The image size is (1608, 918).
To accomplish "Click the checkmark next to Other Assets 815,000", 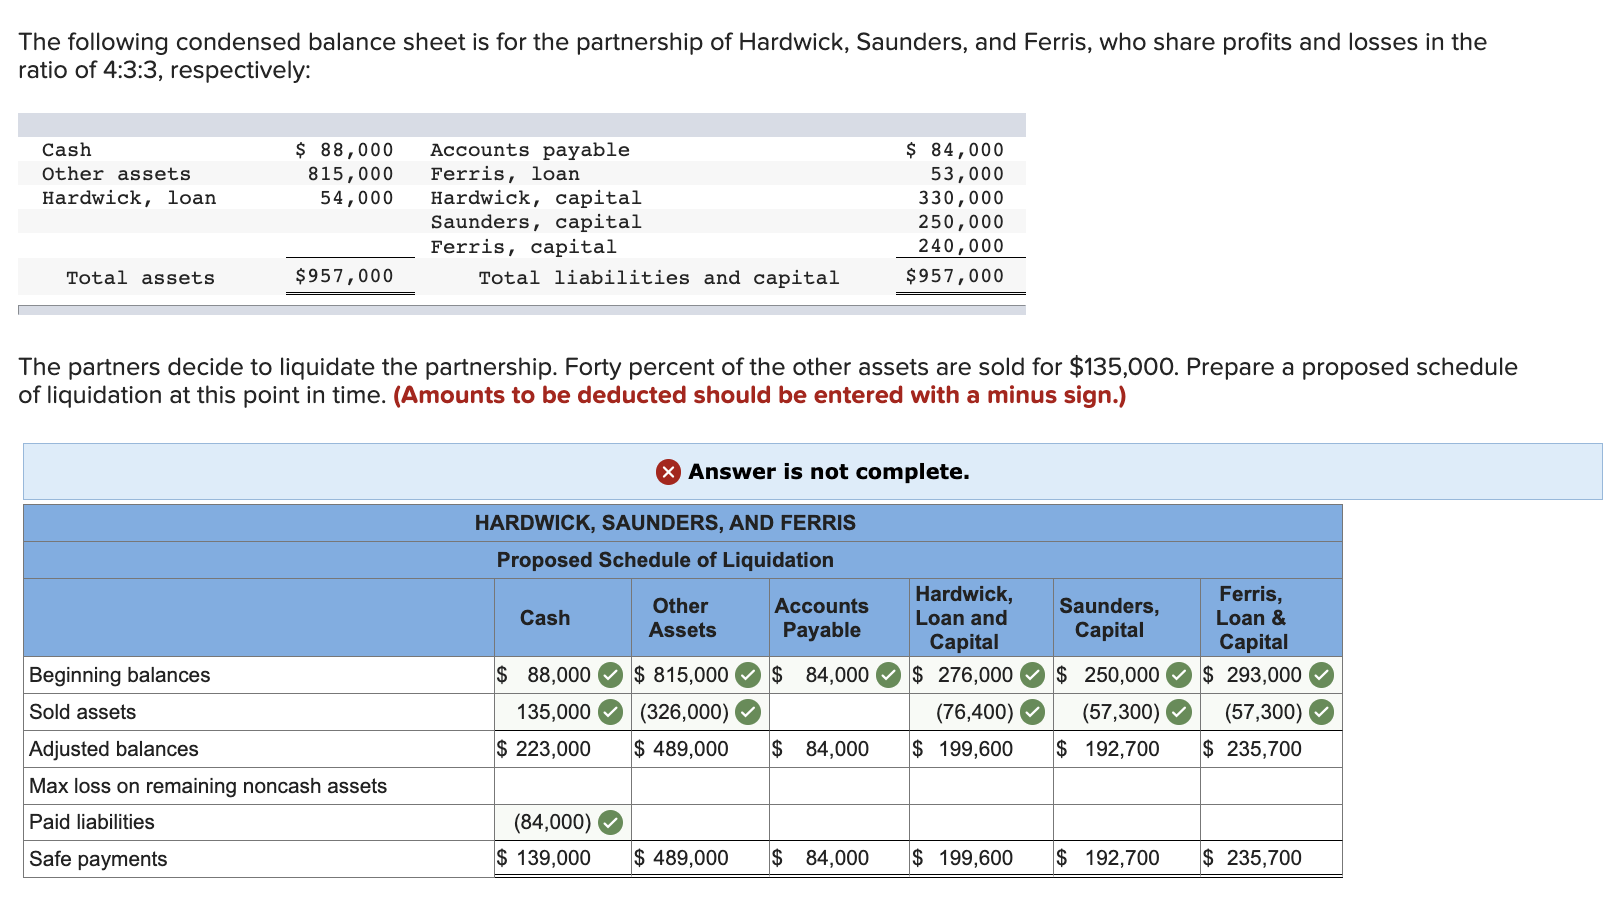I will pos(748,675).
